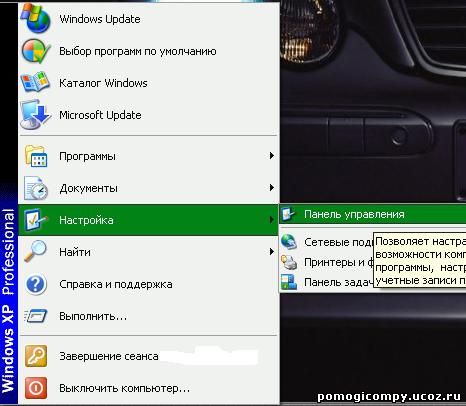Open Сетевые подключения submenu entry
Viewport: 466px width, 406px height.
point(327,242)
